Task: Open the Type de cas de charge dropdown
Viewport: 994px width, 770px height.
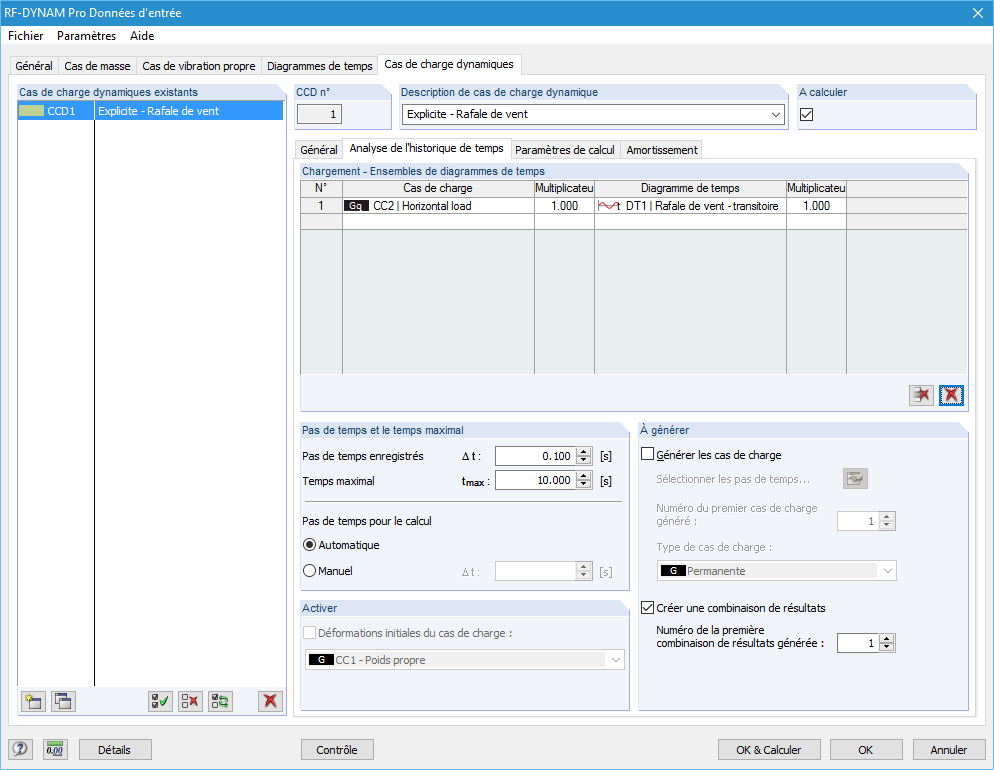Action: [x=888, y=571]
